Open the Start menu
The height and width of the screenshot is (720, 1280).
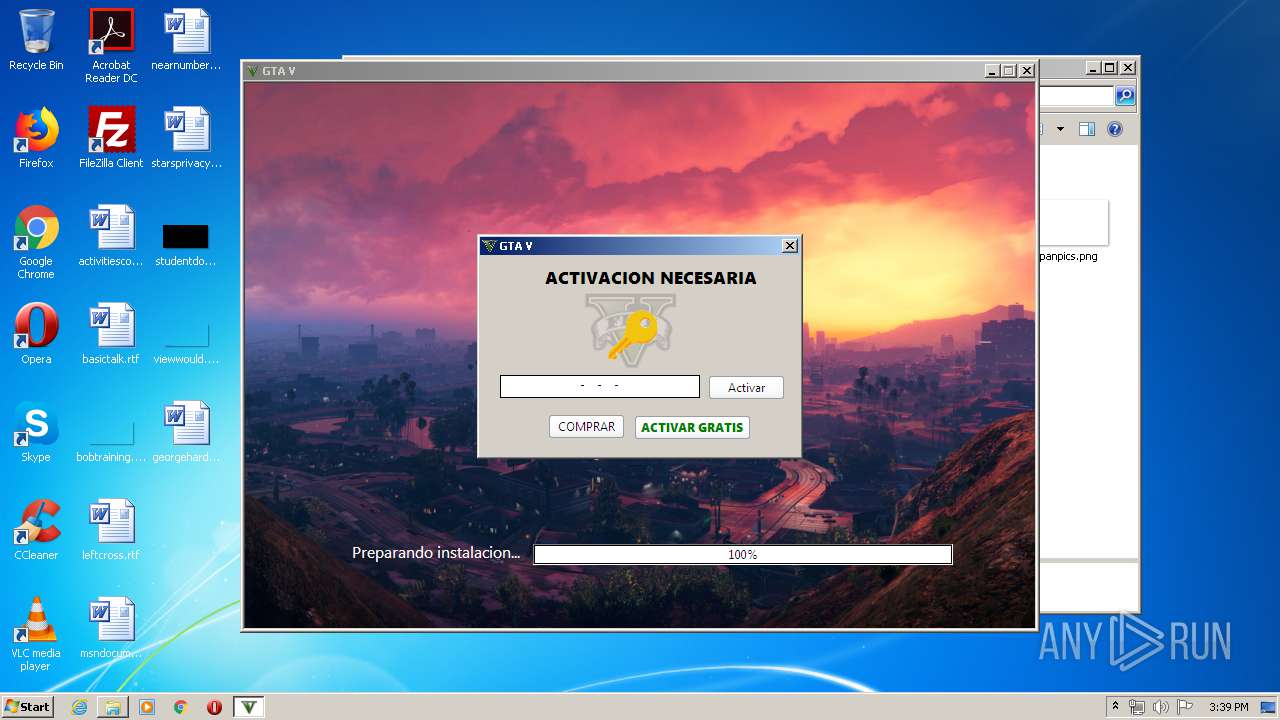click(27, 707)
